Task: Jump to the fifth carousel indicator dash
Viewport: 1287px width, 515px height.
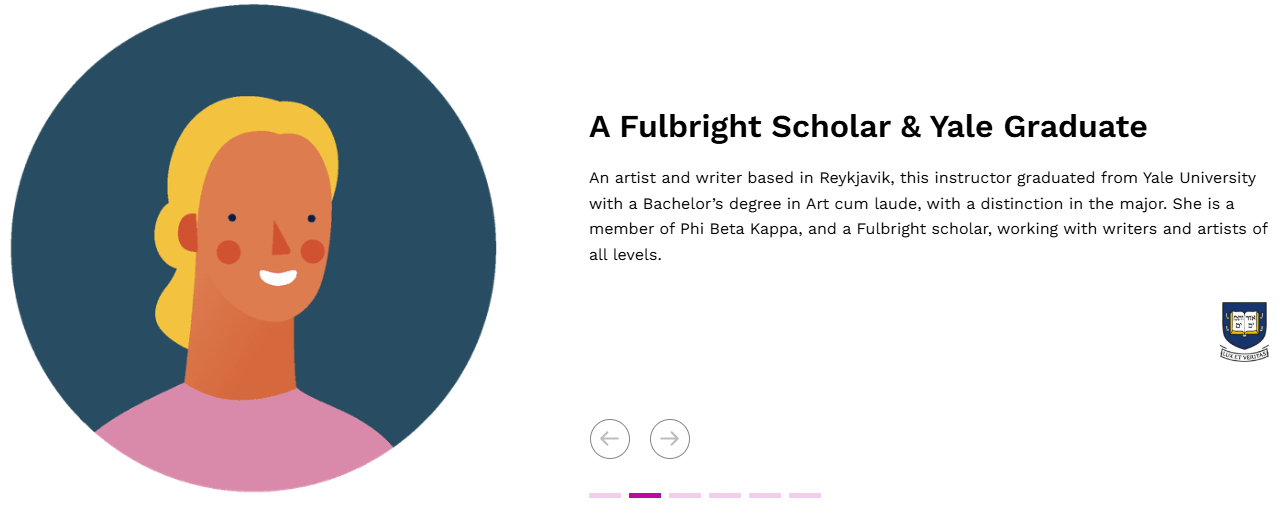Action: point(765,495)
